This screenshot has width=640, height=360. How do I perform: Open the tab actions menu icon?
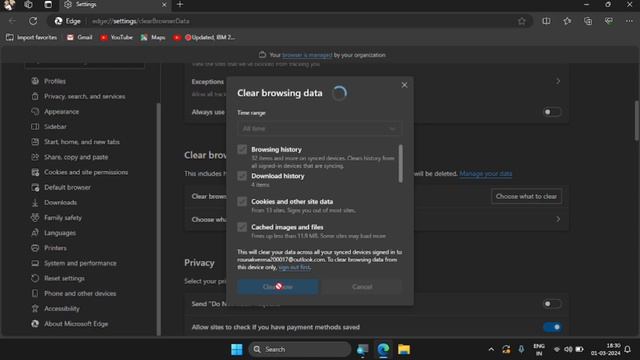(x=48, y=4)
